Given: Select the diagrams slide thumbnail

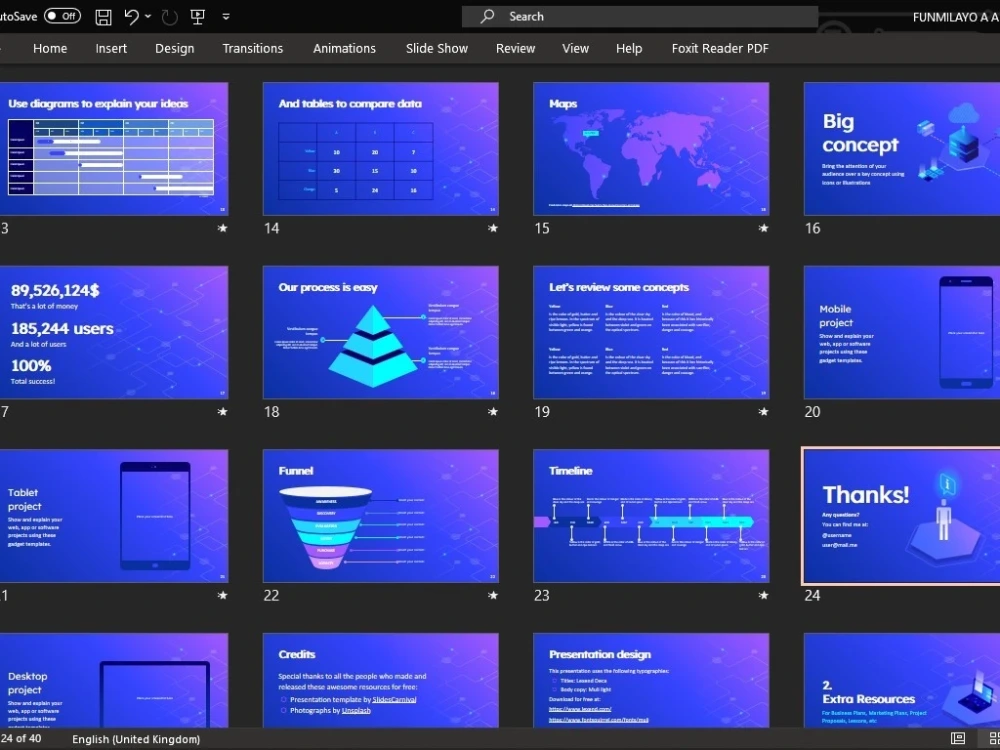Looking at the screenshot, I should [x=114, y=149].
